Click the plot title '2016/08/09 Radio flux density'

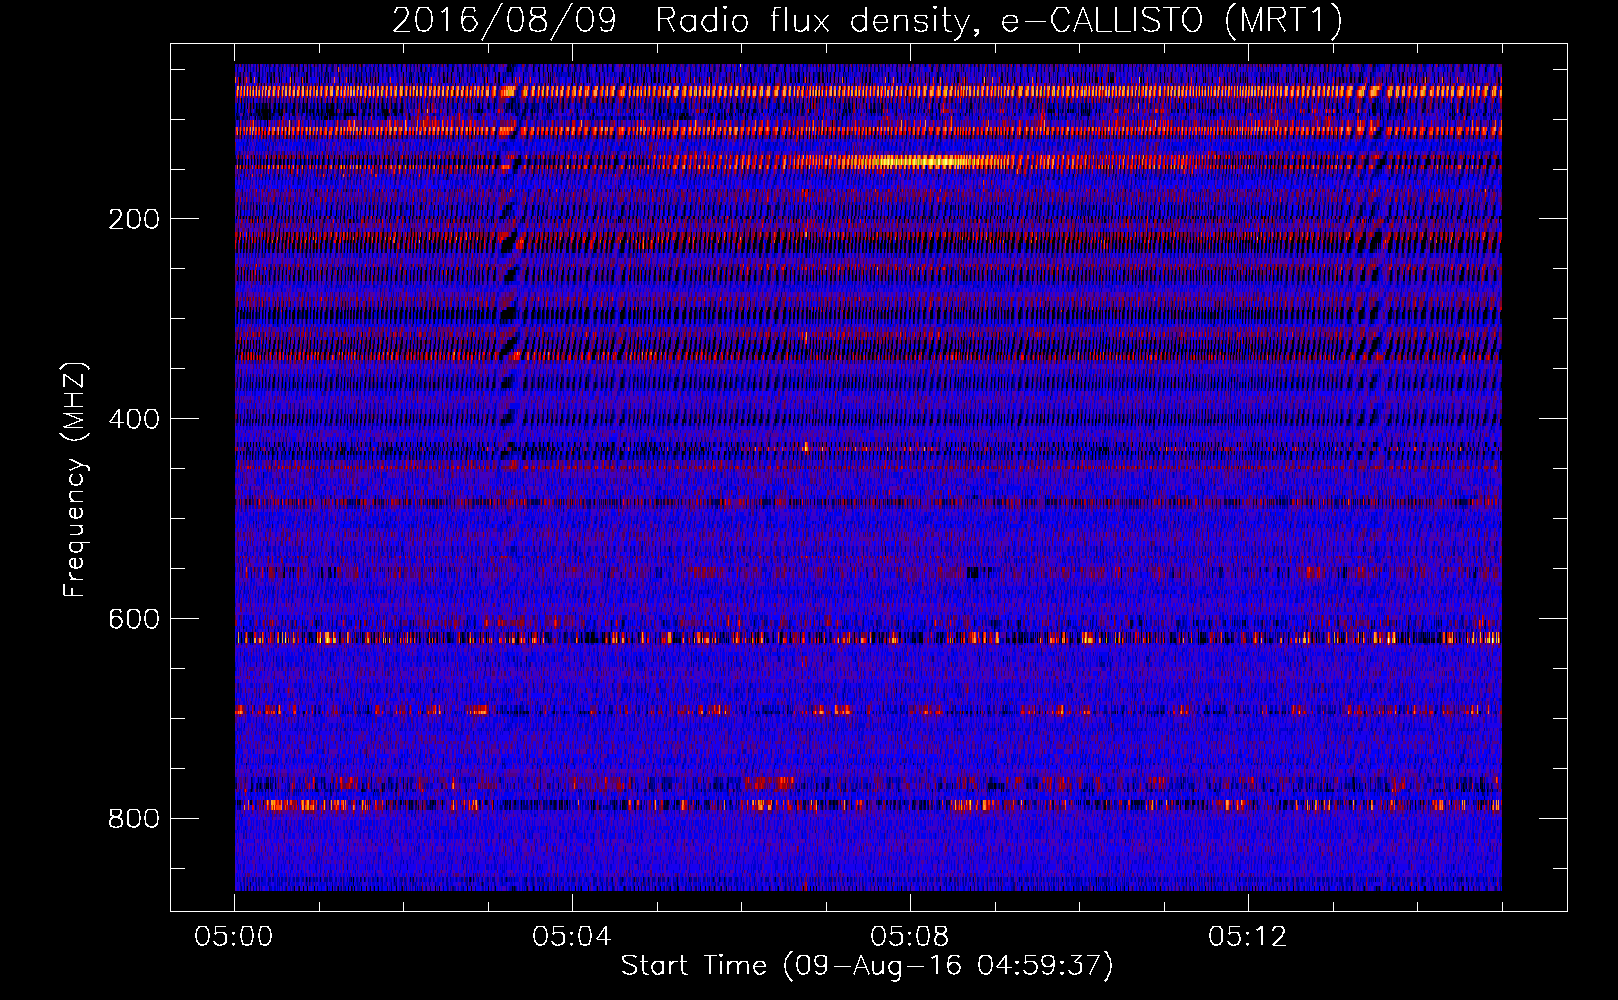pyautogui.click(x=867, y=21)
